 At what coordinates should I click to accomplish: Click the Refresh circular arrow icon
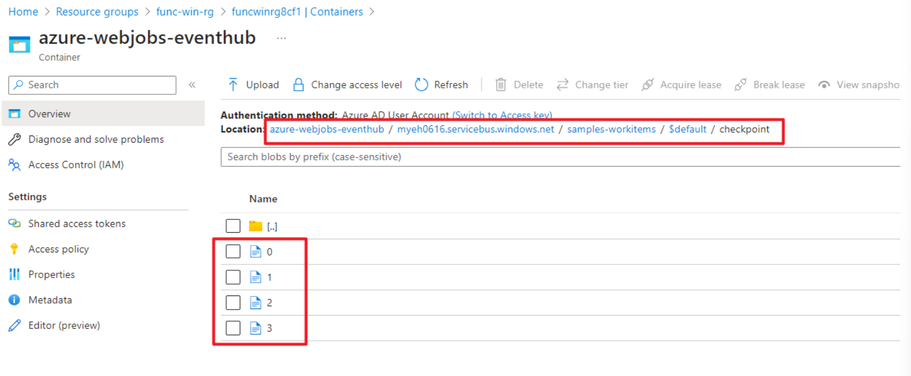[421, 85]
